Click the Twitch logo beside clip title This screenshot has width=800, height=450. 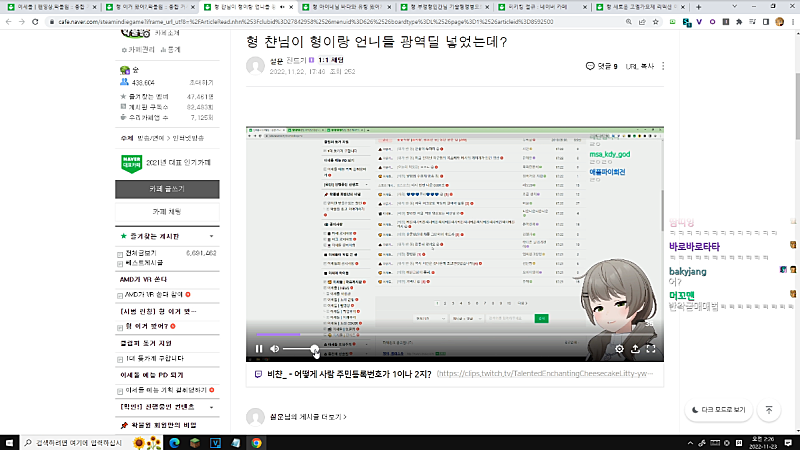[x=258, y=374]
